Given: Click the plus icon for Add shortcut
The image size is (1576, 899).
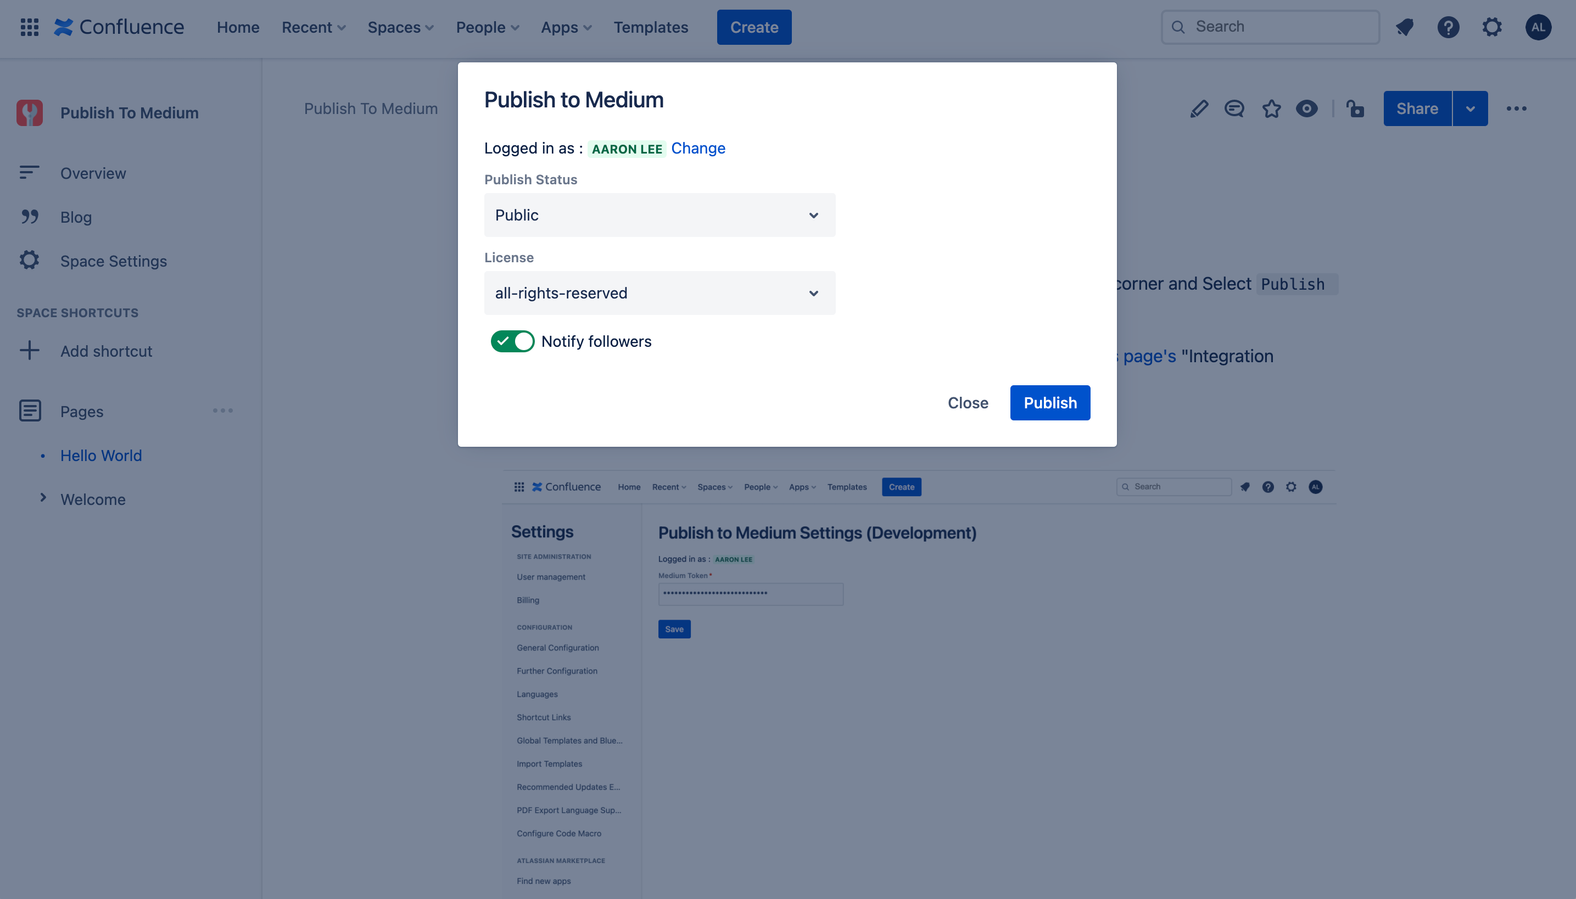Looking at the screenshot, I should (x=29, y=351).
